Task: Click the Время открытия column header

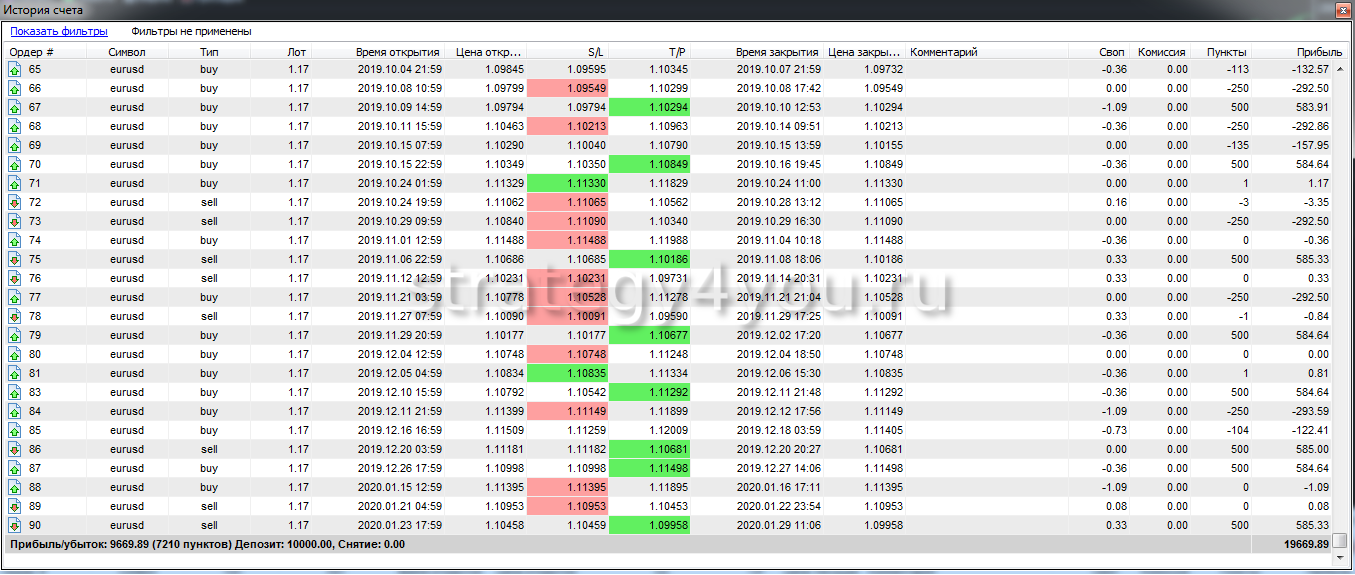Action: (397, 52)
